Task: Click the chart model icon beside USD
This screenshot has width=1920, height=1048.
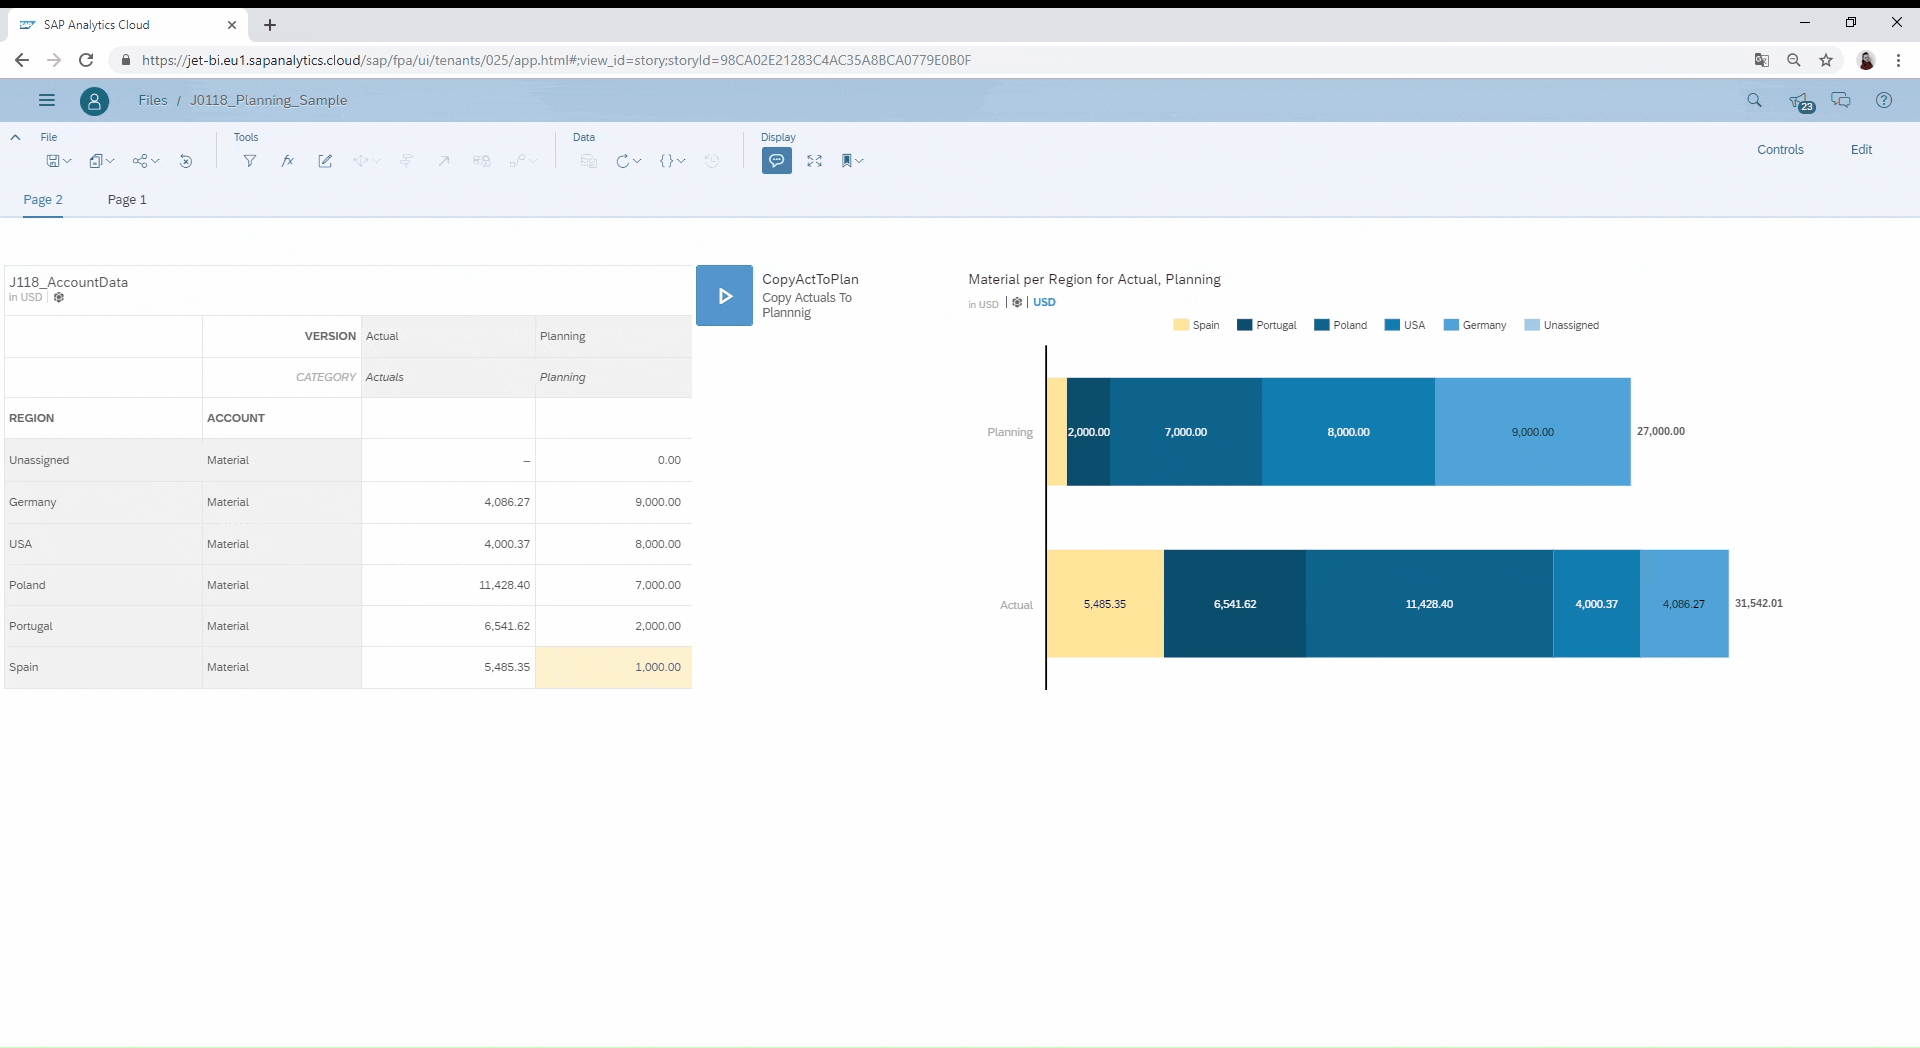Action: click(x=1017, y=302)
